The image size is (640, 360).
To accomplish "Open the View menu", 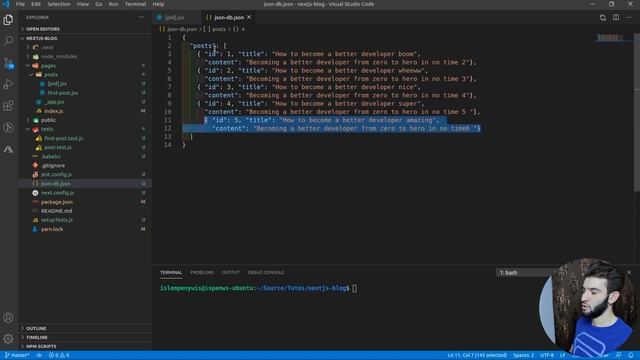I will pyautogui.click(x=82, y=4).
